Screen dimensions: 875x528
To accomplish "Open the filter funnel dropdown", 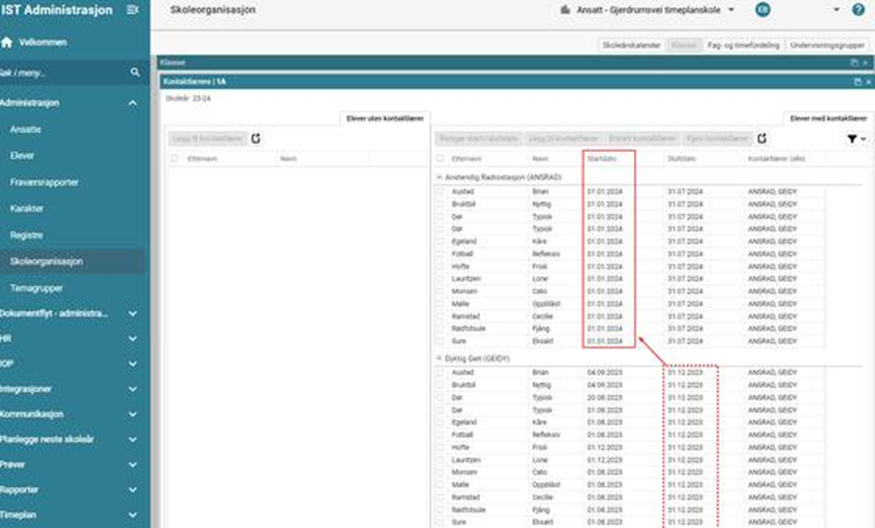I will pos(856,139).
